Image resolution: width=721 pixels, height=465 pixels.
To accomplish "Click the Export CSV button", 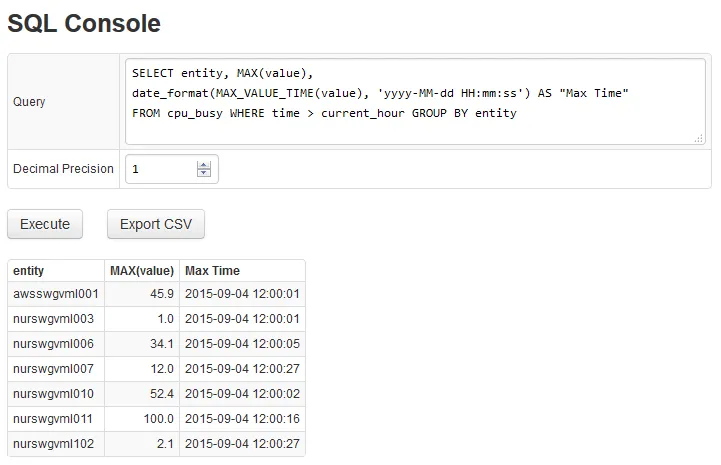I will coord(156,224).
